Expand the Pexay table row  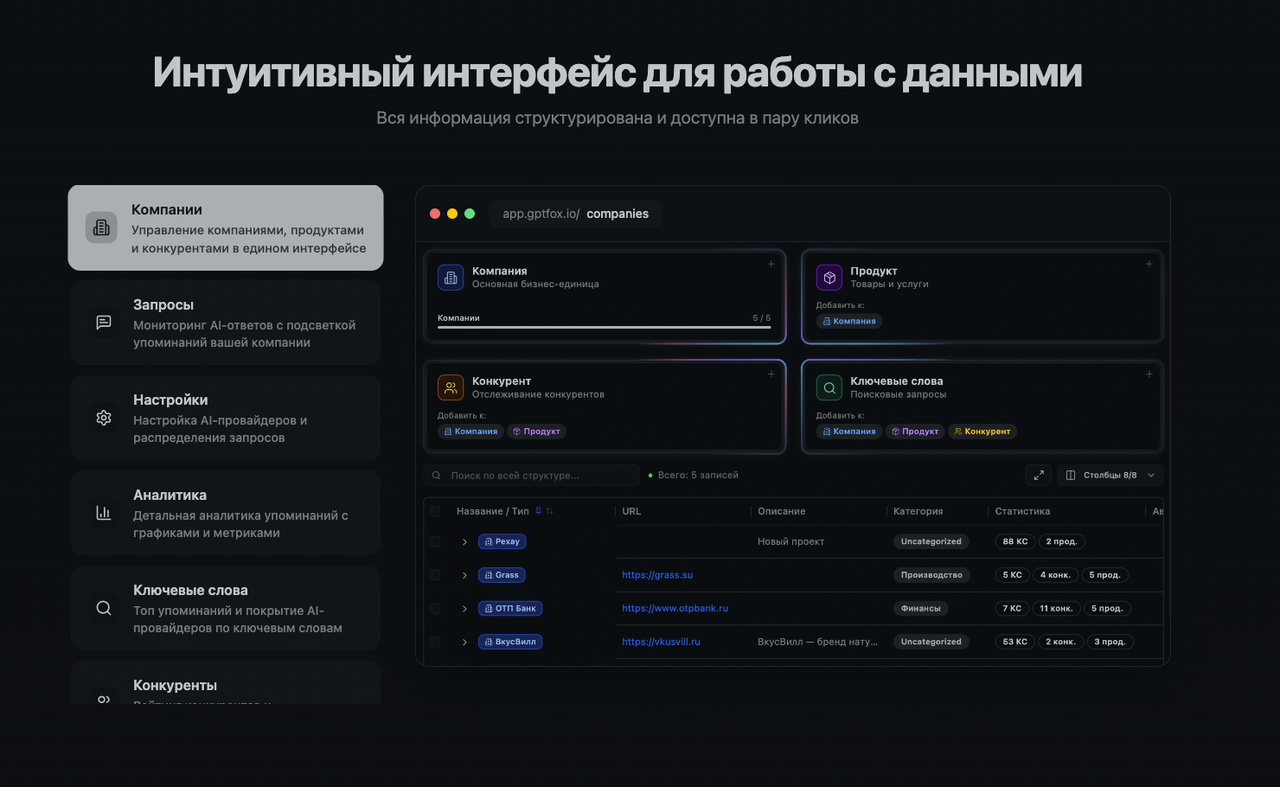tap(463, 541)
